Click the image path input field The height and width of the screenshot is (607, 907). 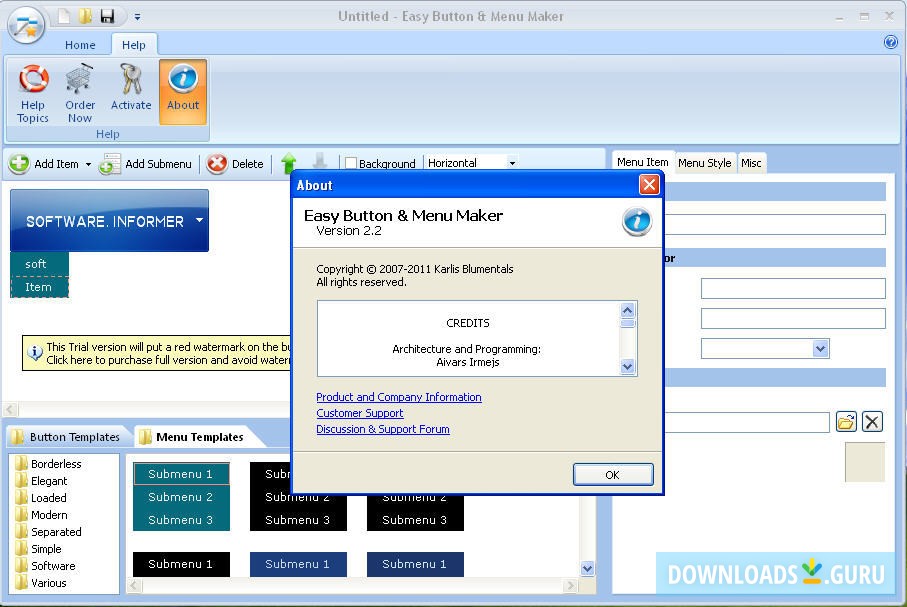pyautogui.click(x=747, y=422)
